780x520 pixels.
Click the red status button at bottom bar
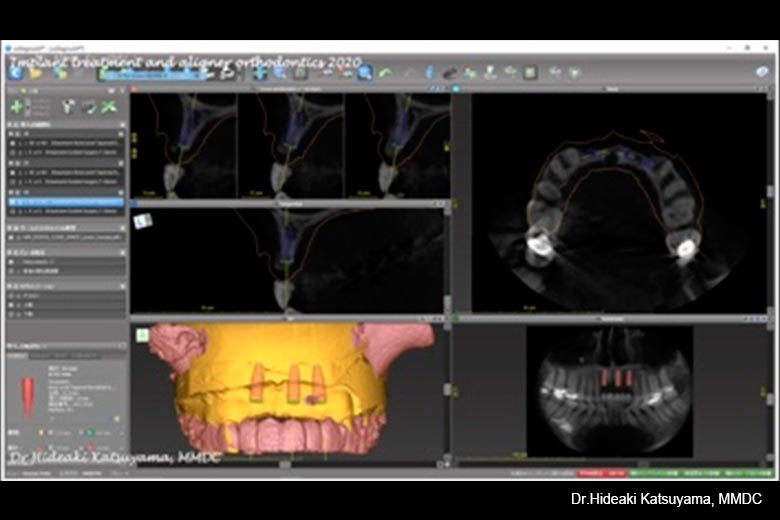pyautogui.click(x=602, y=473)
